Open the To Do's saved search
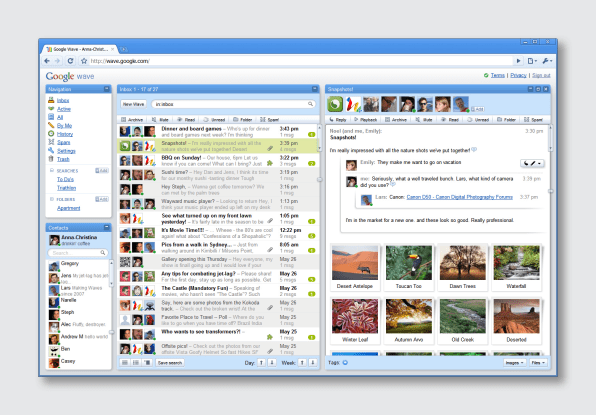The image size is (596, 415). tap(65, 179)
